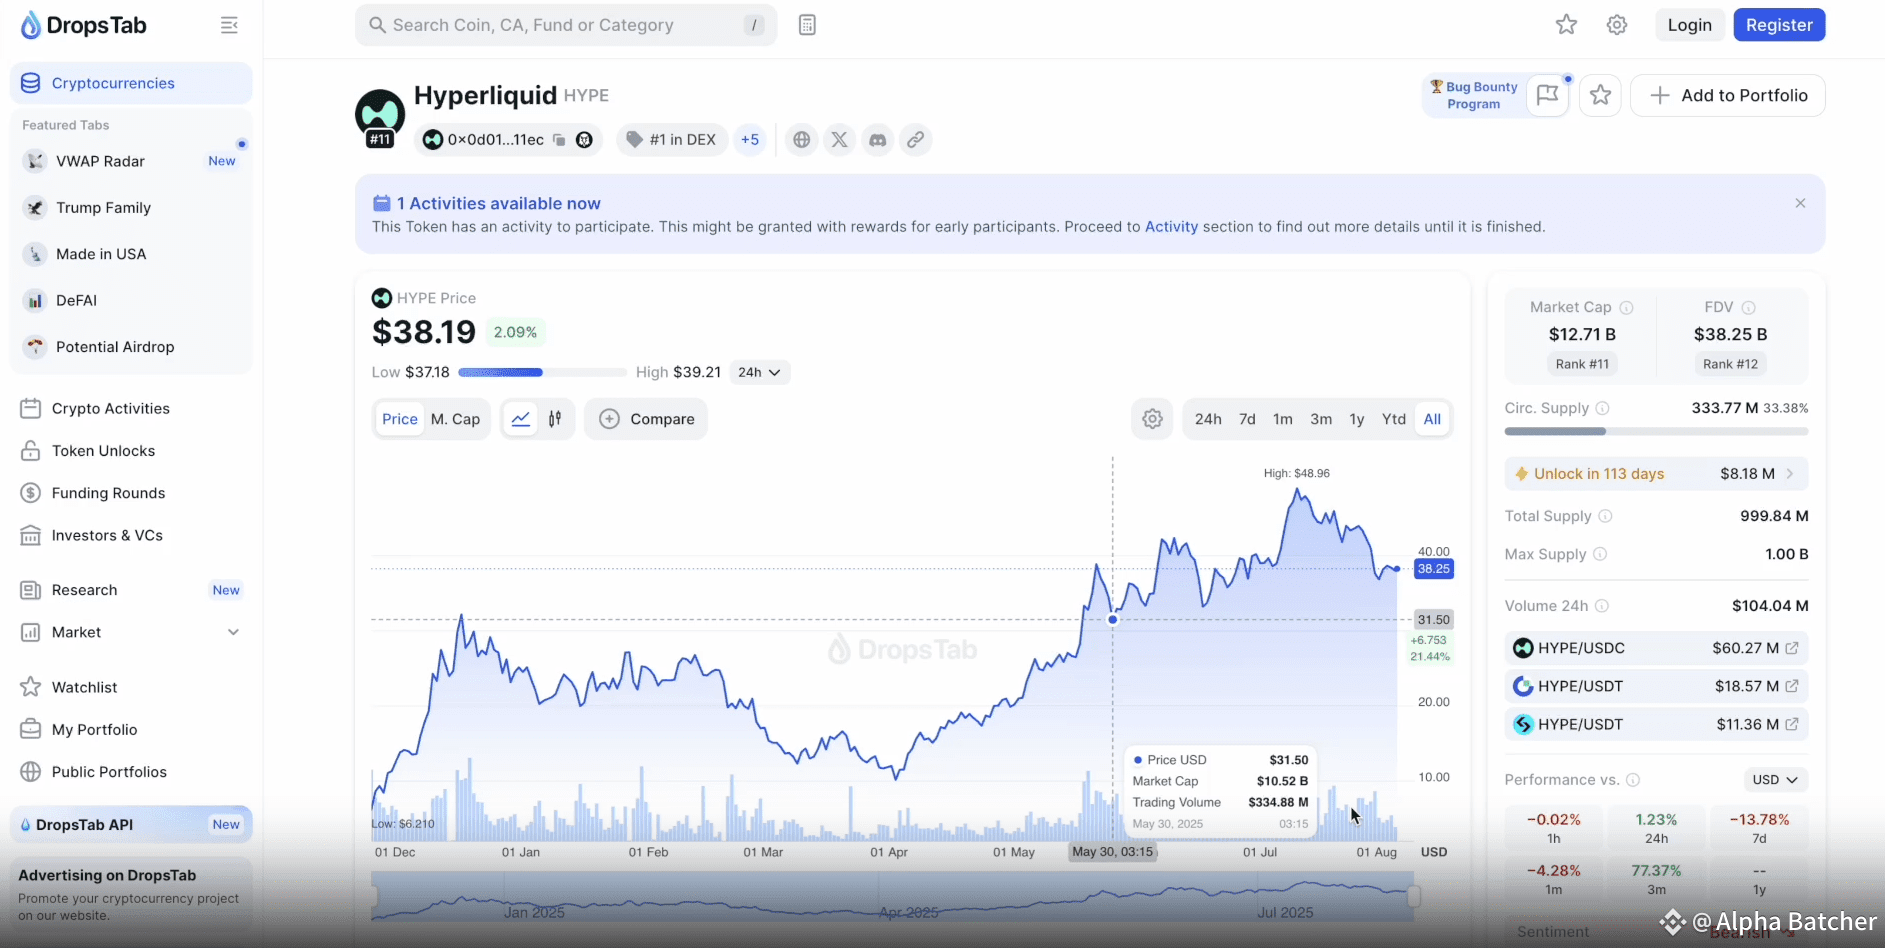1885x948 pixels.
Task: Focus the Search Coin input field
Action: 566,25
